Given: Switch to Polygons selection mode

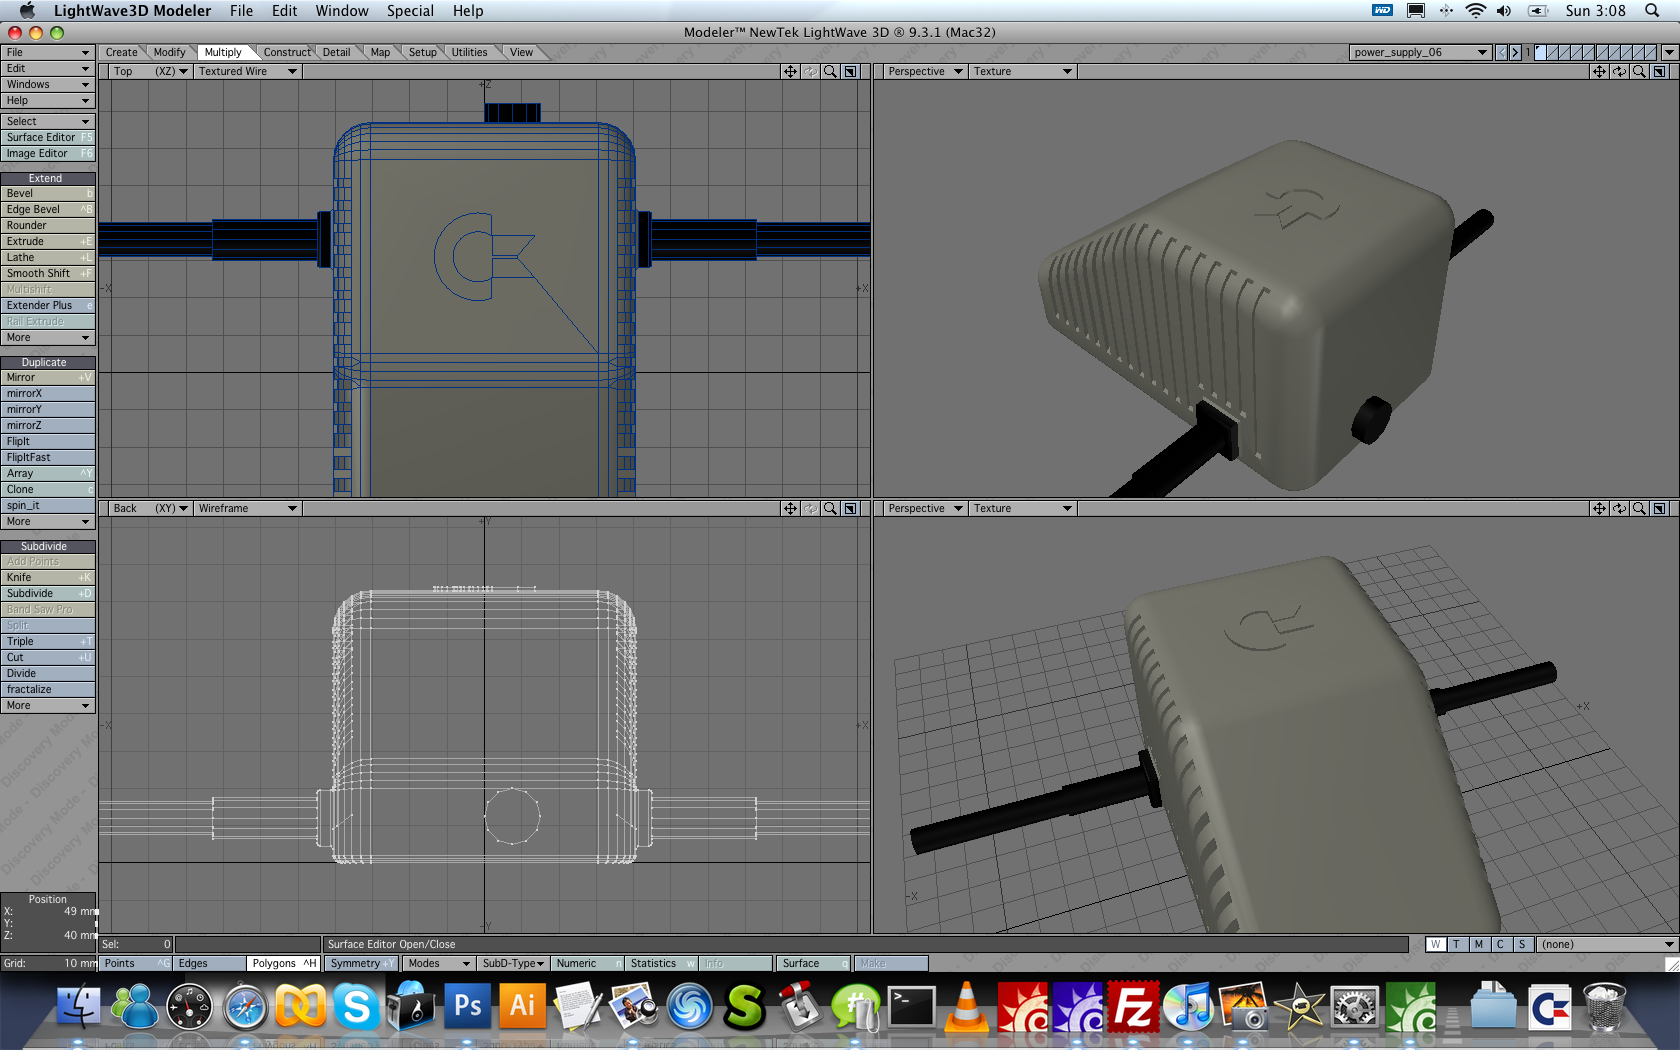Looking at the screenshot, I should 284,964.
